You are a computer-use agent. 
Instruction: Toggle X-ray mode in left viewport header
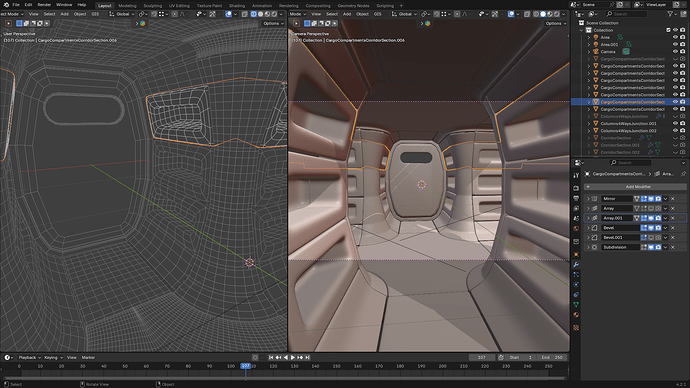click(245, 14)
